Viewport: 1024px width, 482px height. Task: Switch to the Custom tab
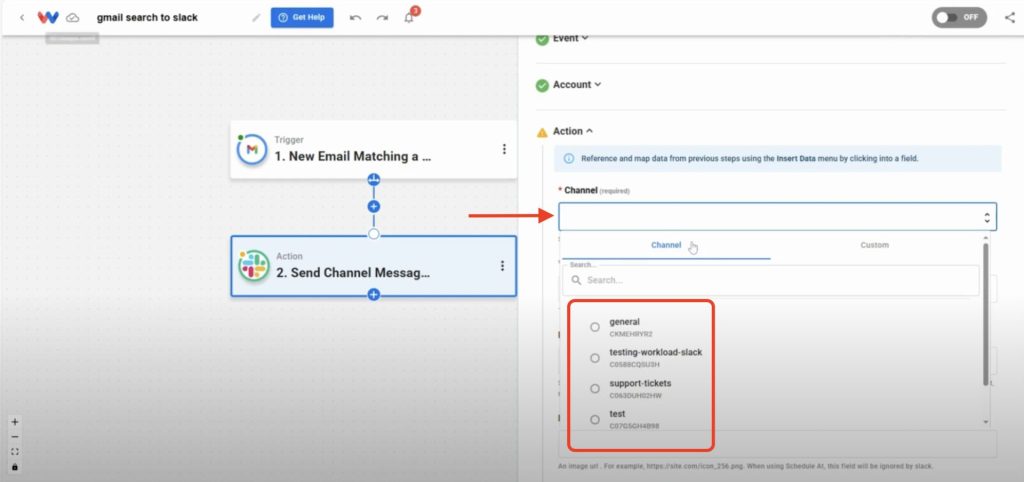[x=874, y=246]
